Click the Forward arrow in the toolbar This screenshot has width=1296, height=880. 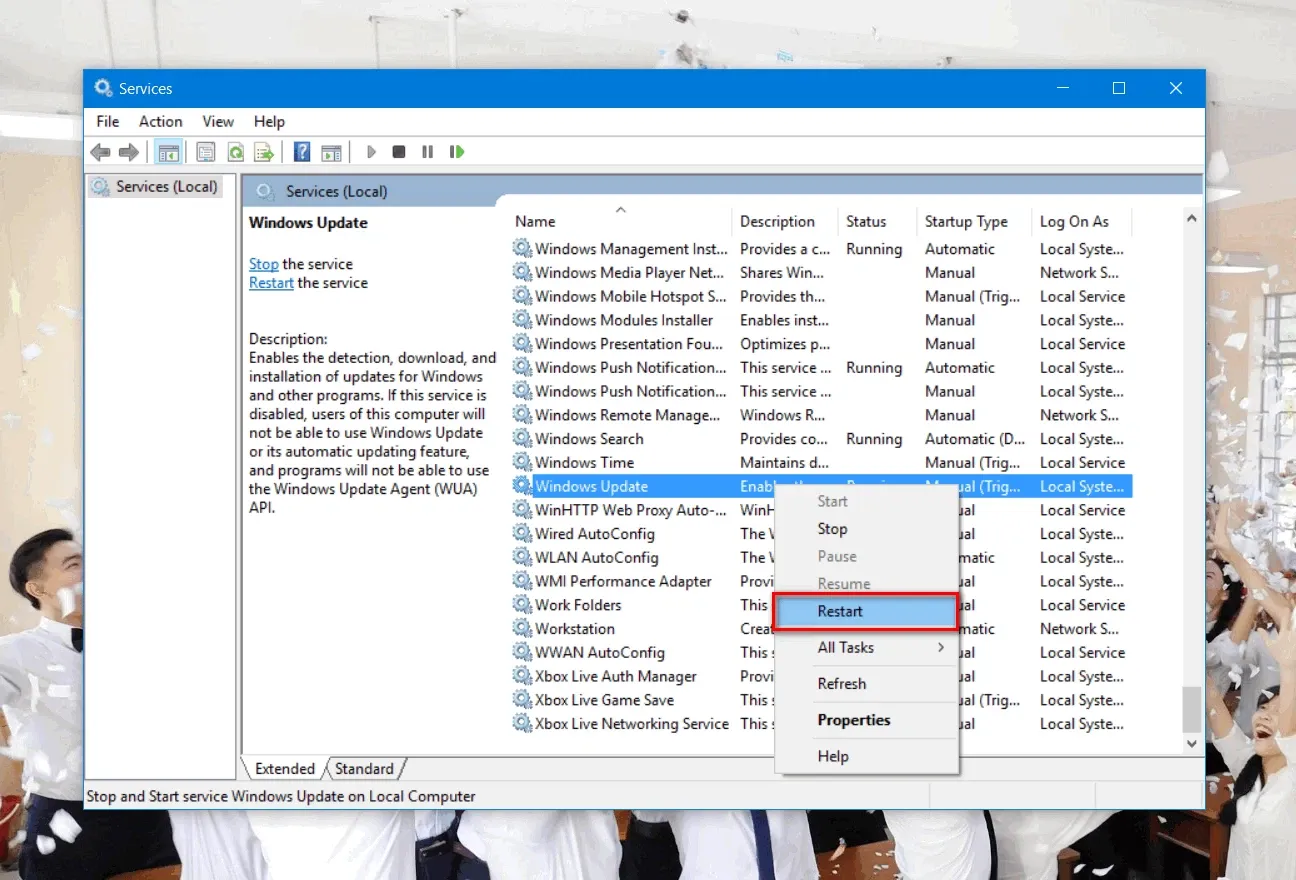(x=129, y=152)
